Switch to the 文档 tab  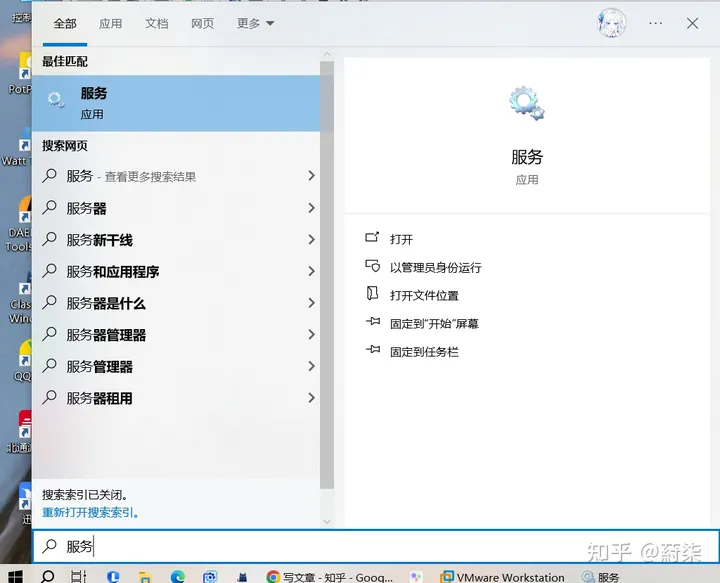click(x=157, y=23)
